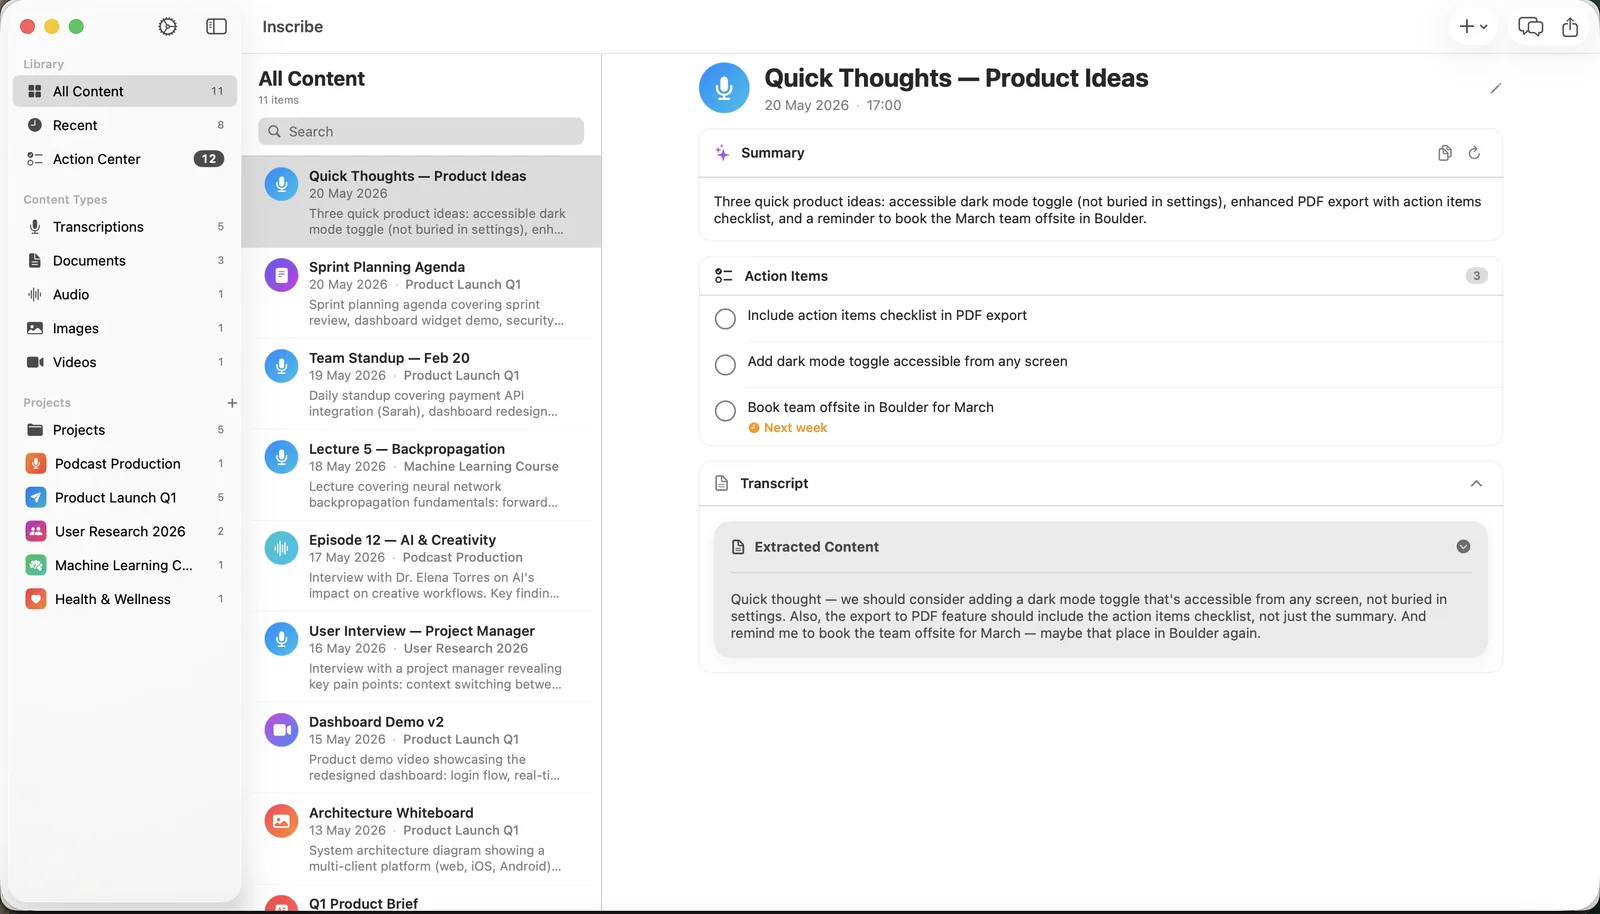Check off 'Add dark mode toggle' action item

click(725, 365)
